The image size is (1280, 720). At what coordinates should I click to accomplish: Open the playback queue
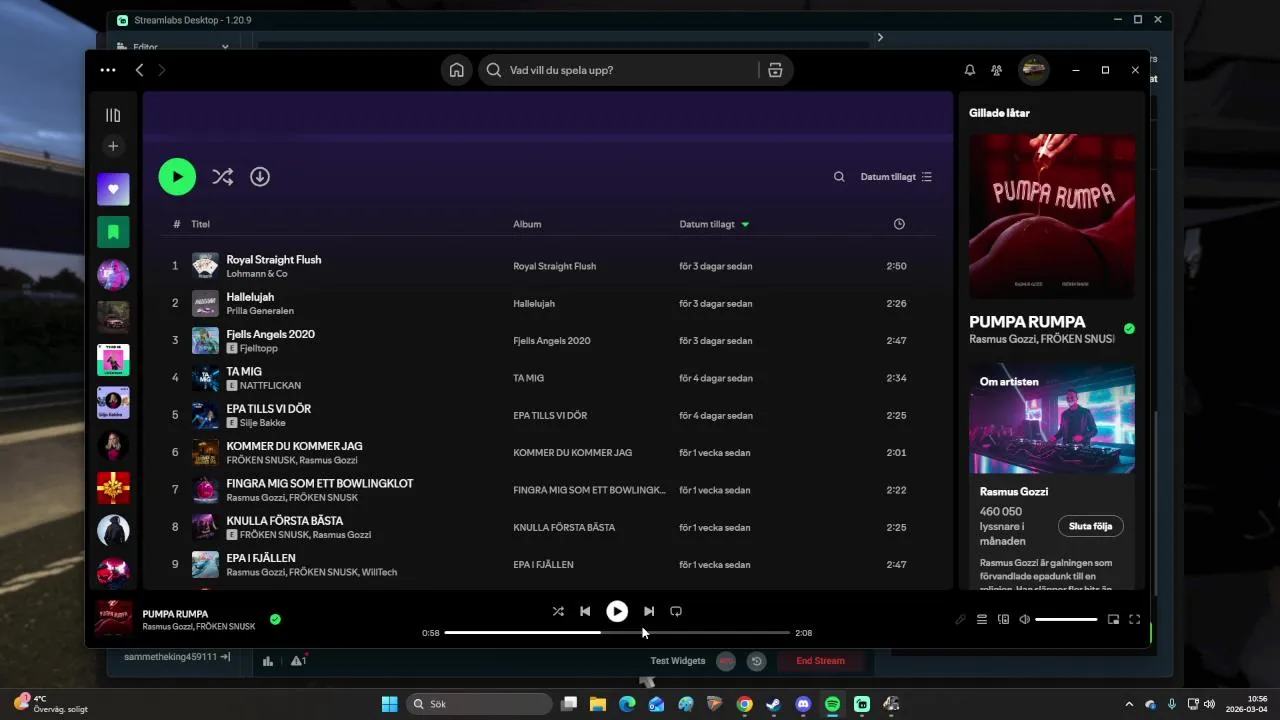pyautogui.click(x=982, y=620)
